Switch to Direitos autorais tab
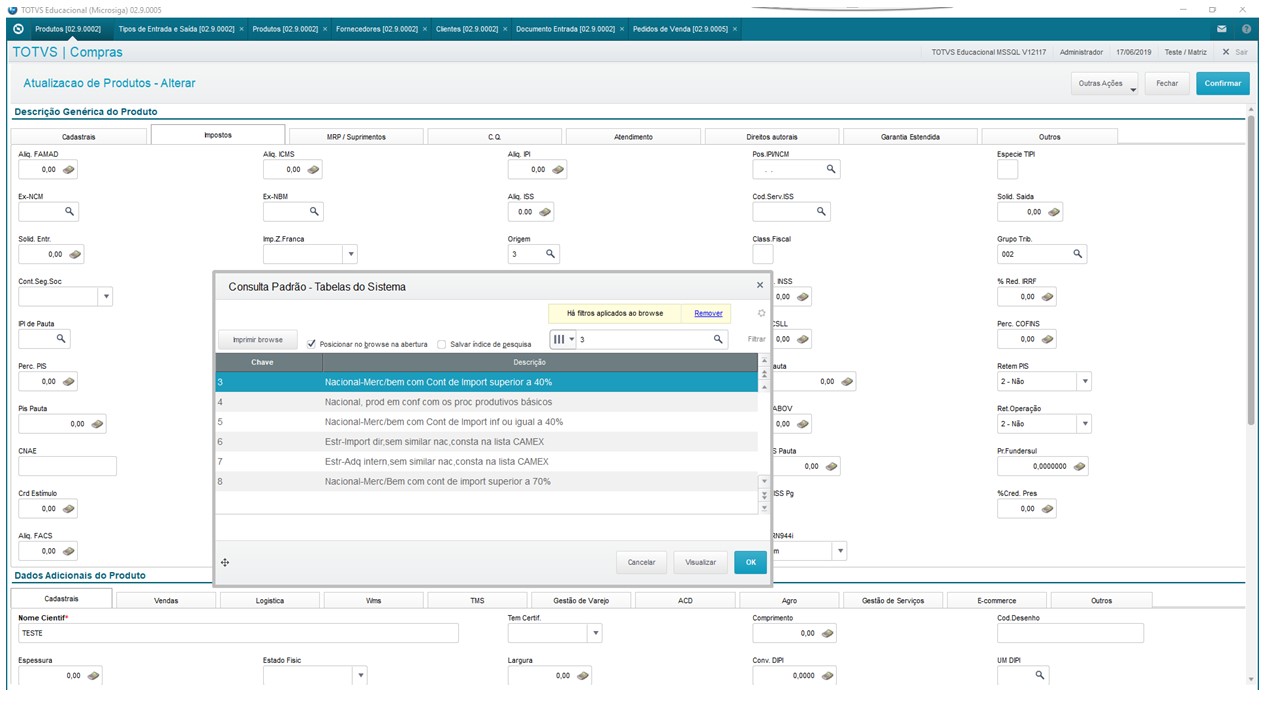The width and height of the screenshot is (1280, 720). (x=772, y=136)
